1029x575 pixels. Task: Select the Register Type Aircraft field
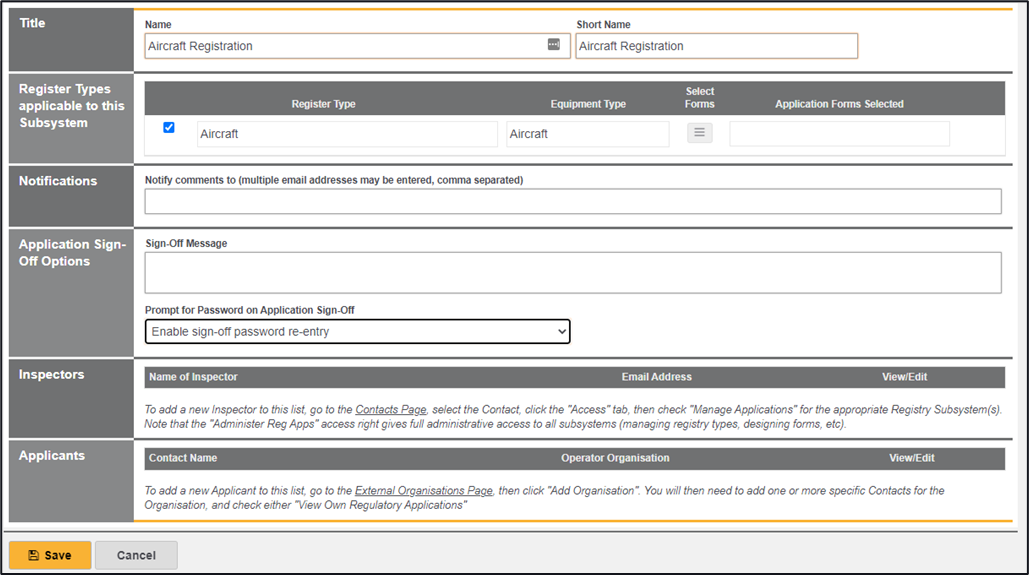pyautogui.click(x=346, y=134)
